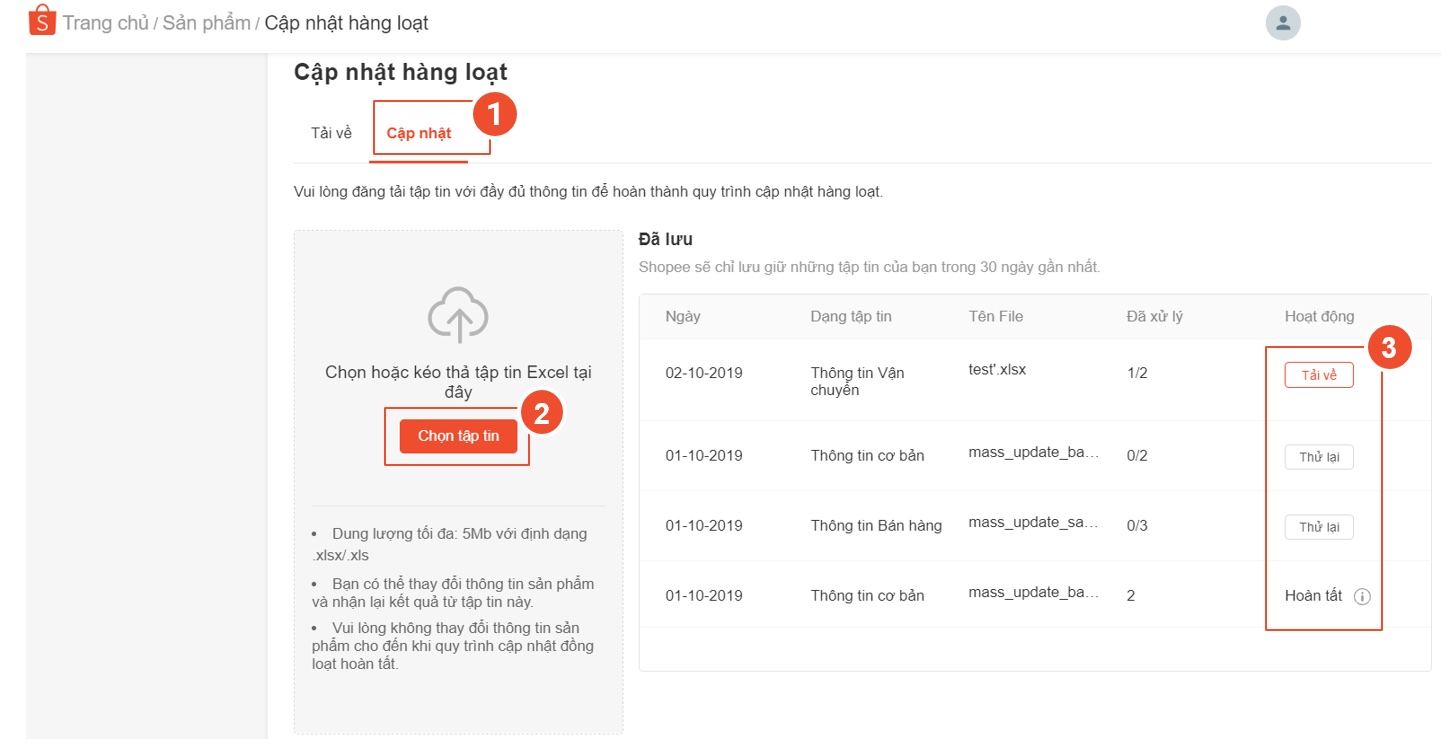The width and height of the screenshot is (1449, 747).
Task: Click the Shopee logo icon
Action: pyautogui.click(x=42, y=21)
